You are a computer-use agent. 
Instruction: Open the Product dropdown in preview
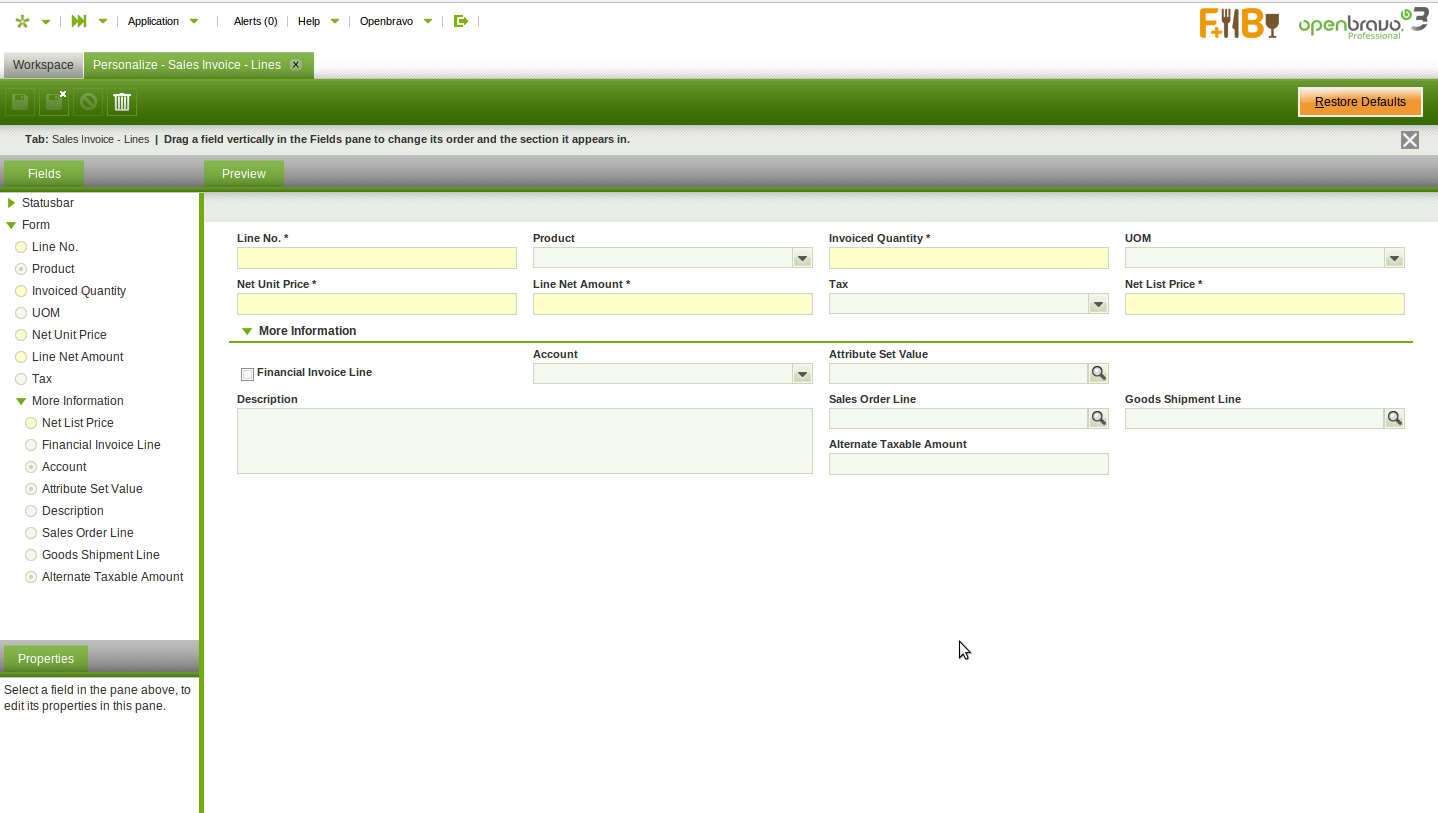[x=802, y=259]
